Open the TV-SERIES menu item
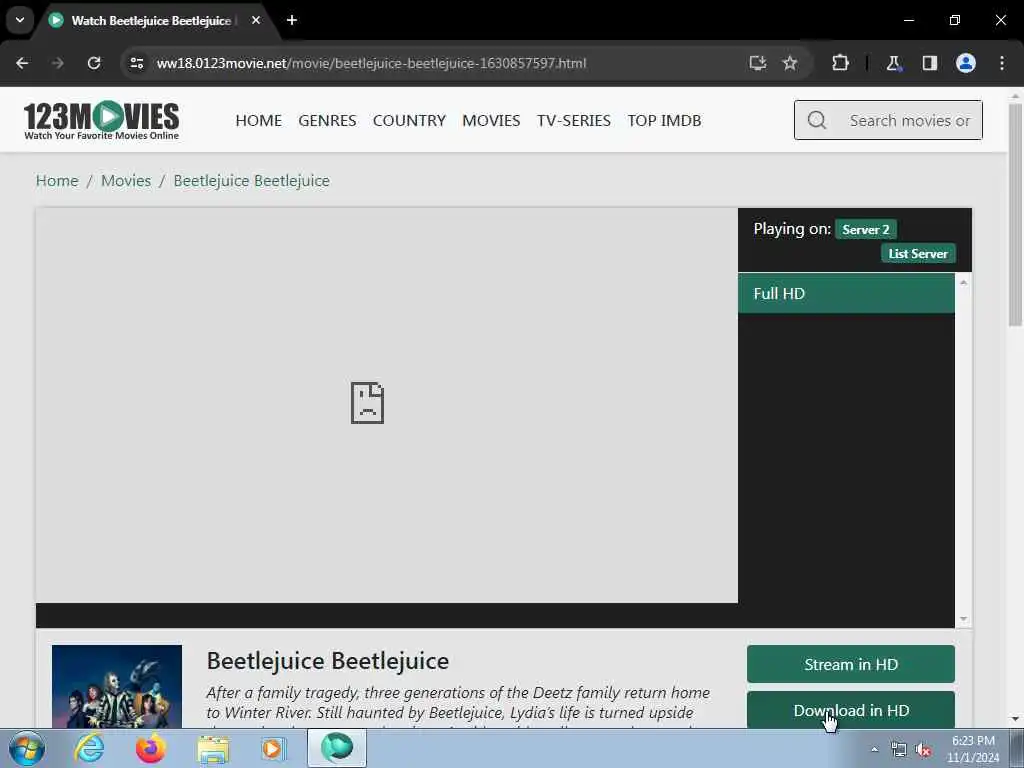This screenshot has width=1024, height=768. pyautogui.click(x=574, y=120)
